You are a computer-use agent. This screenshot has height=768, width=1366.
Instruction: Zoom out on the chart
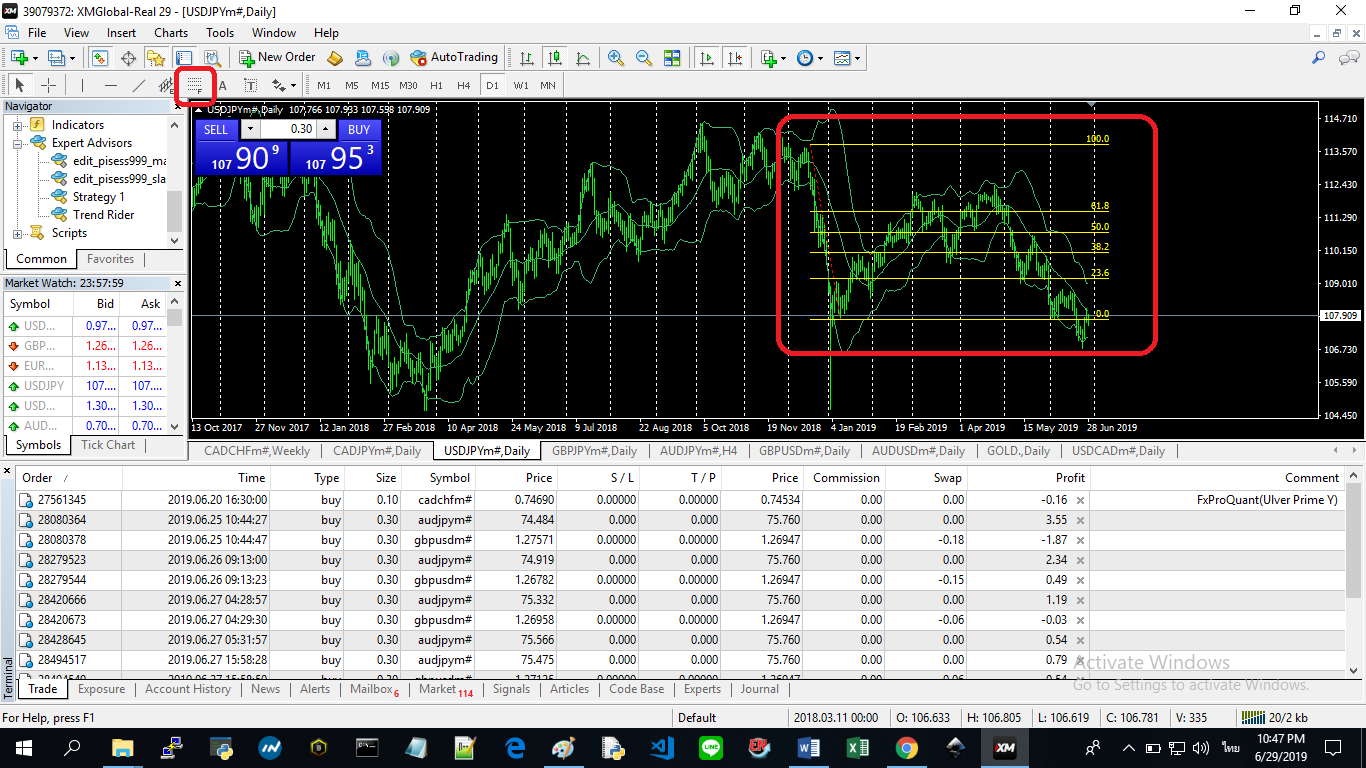(644, 58)
